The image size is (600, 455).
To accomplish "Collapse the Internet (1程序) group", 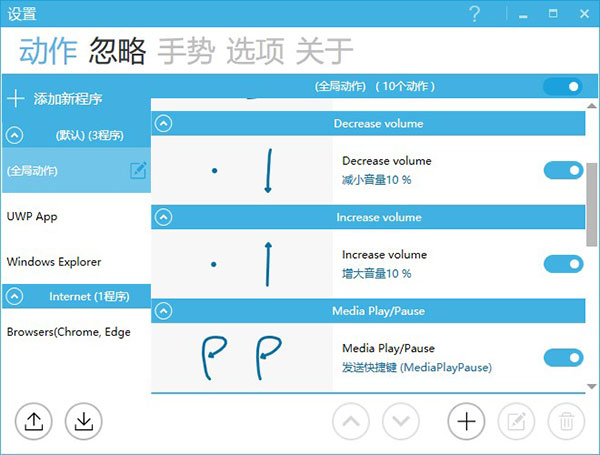I will [x=15, y=296].
